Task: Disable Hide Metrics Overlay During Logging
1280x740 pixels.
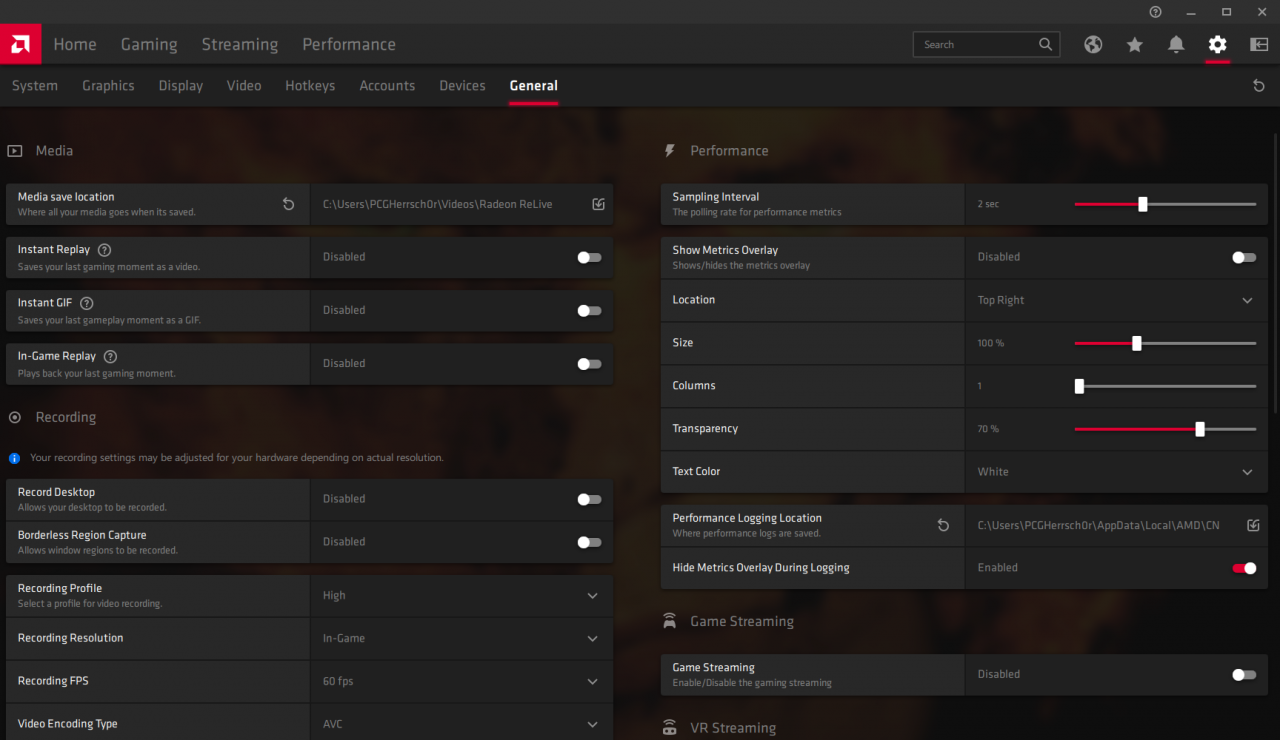Action: pyautogui.click(x=1244, y=568)
